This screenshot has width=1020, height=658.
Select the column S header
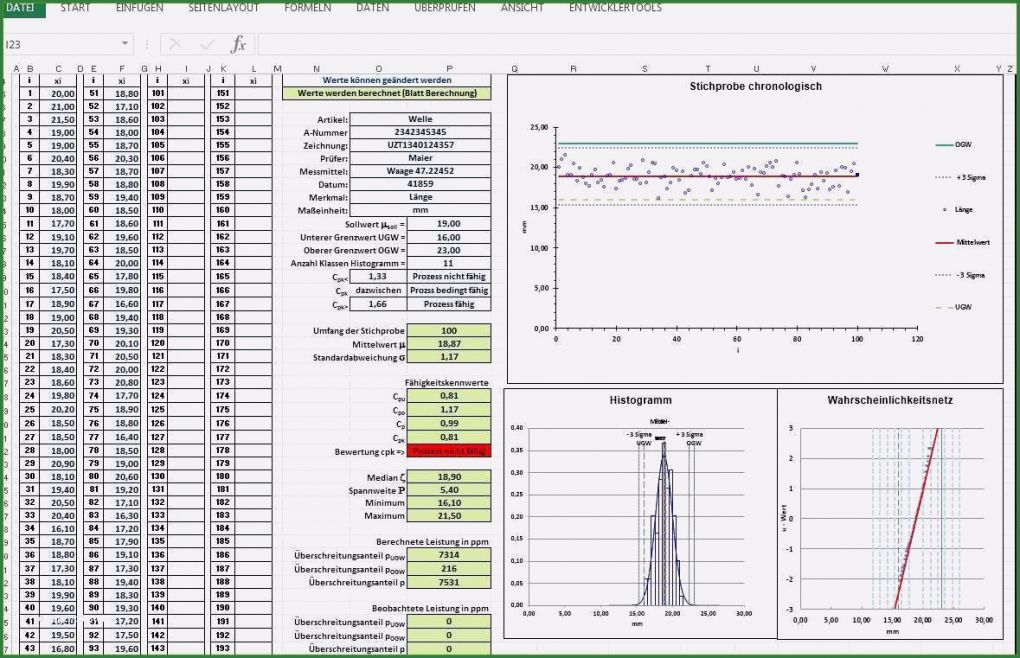point(644,68)
